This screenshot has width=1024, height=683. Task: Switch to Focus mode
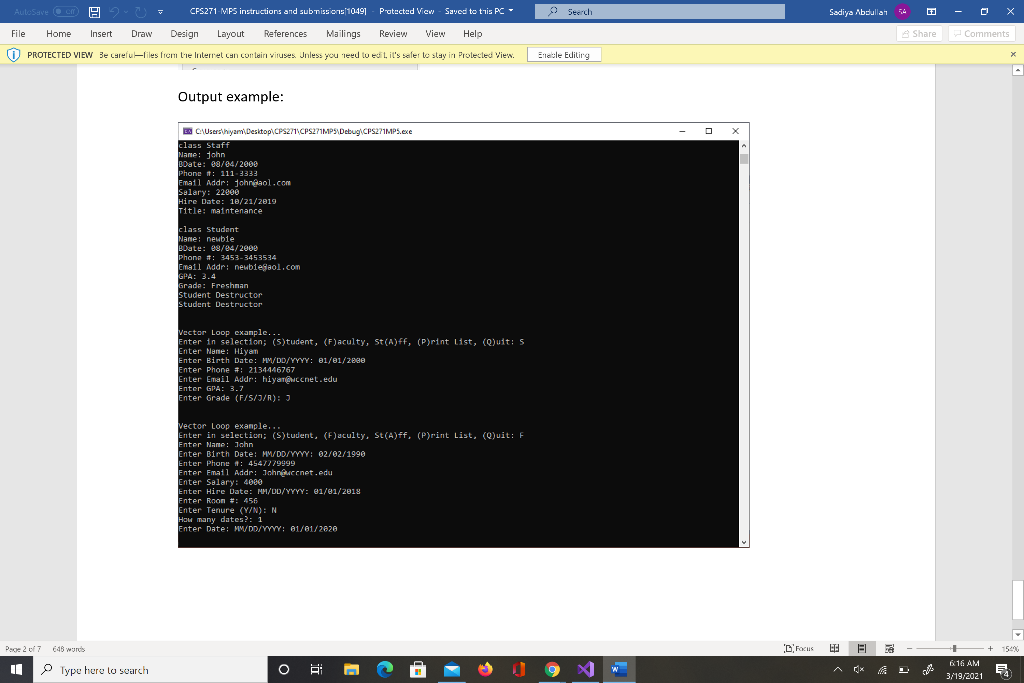[x=799, y=648]
